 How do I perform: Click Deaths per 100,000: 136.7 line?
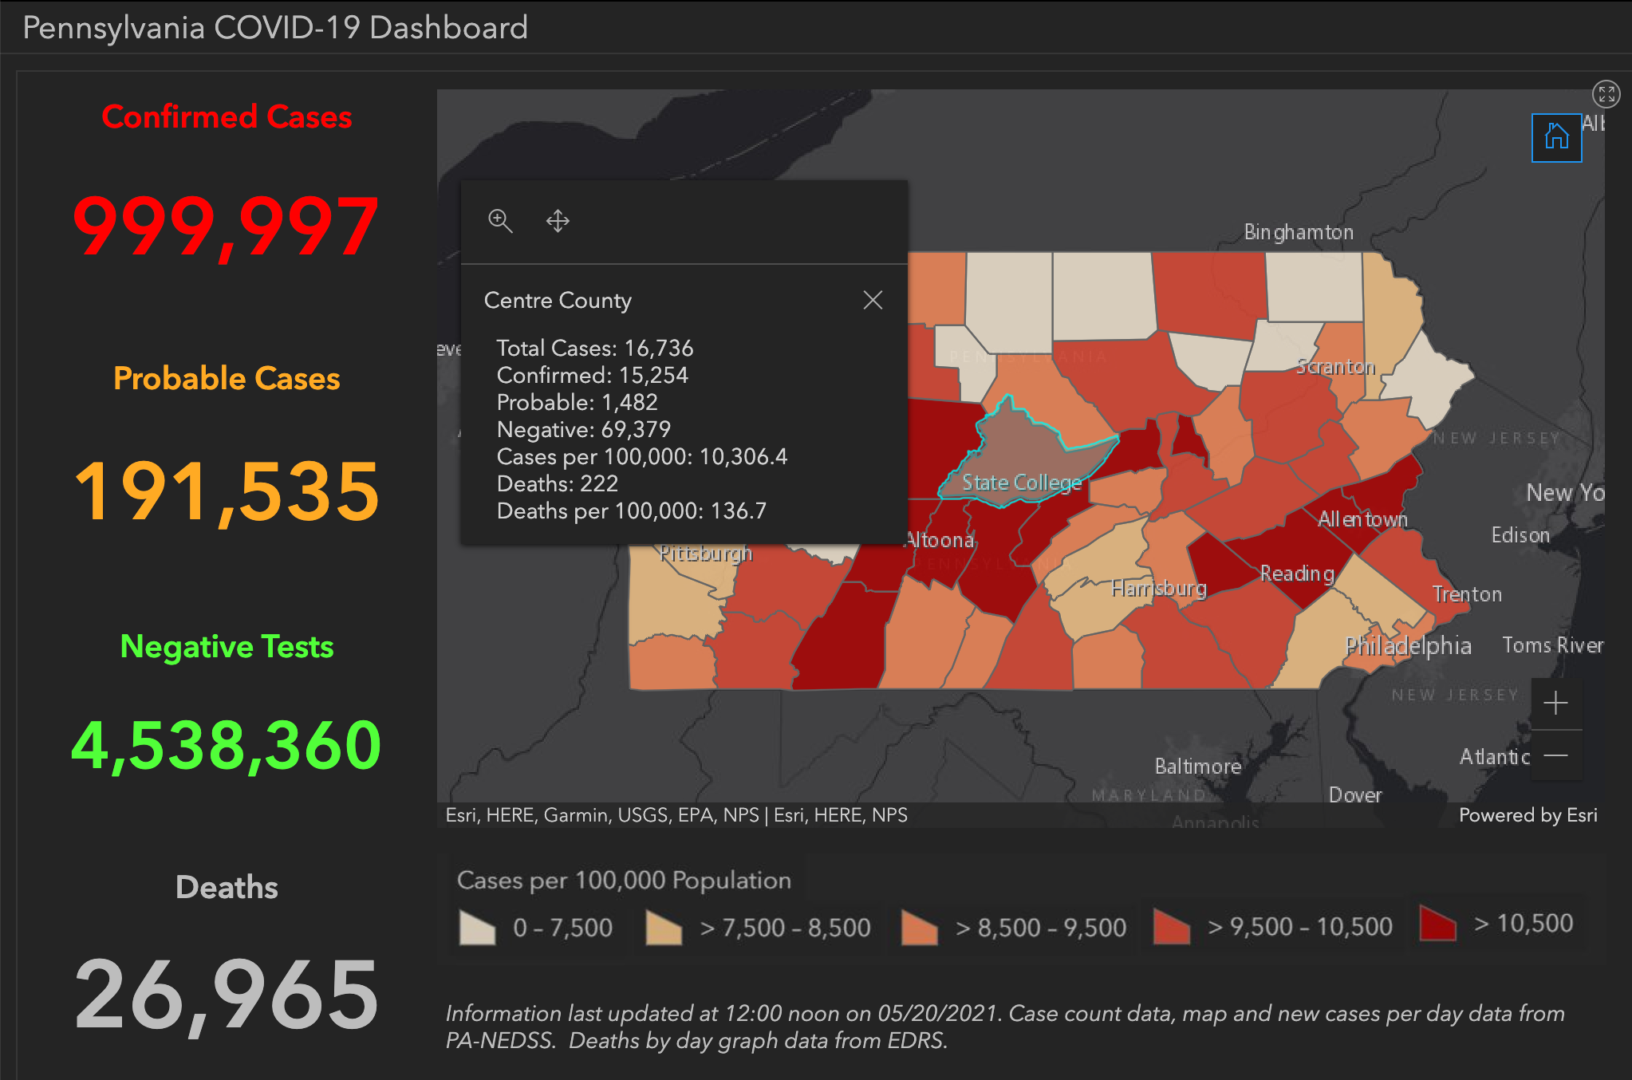coord(632,511)
